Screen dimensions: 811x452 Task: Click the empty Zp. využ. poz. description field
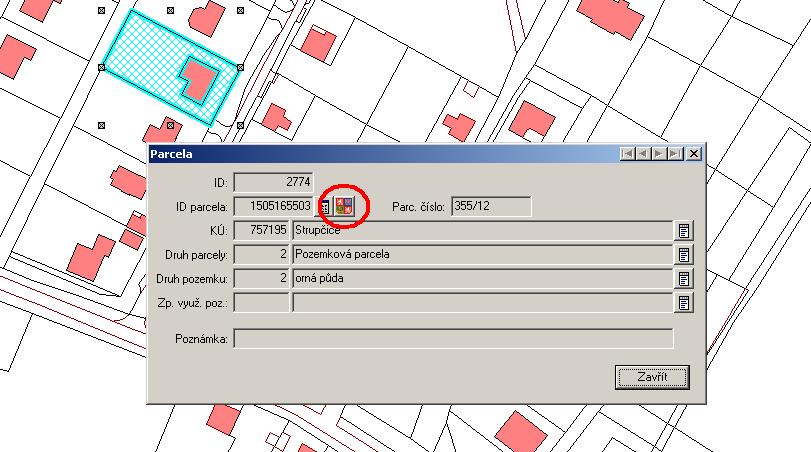tap(482, 303)
